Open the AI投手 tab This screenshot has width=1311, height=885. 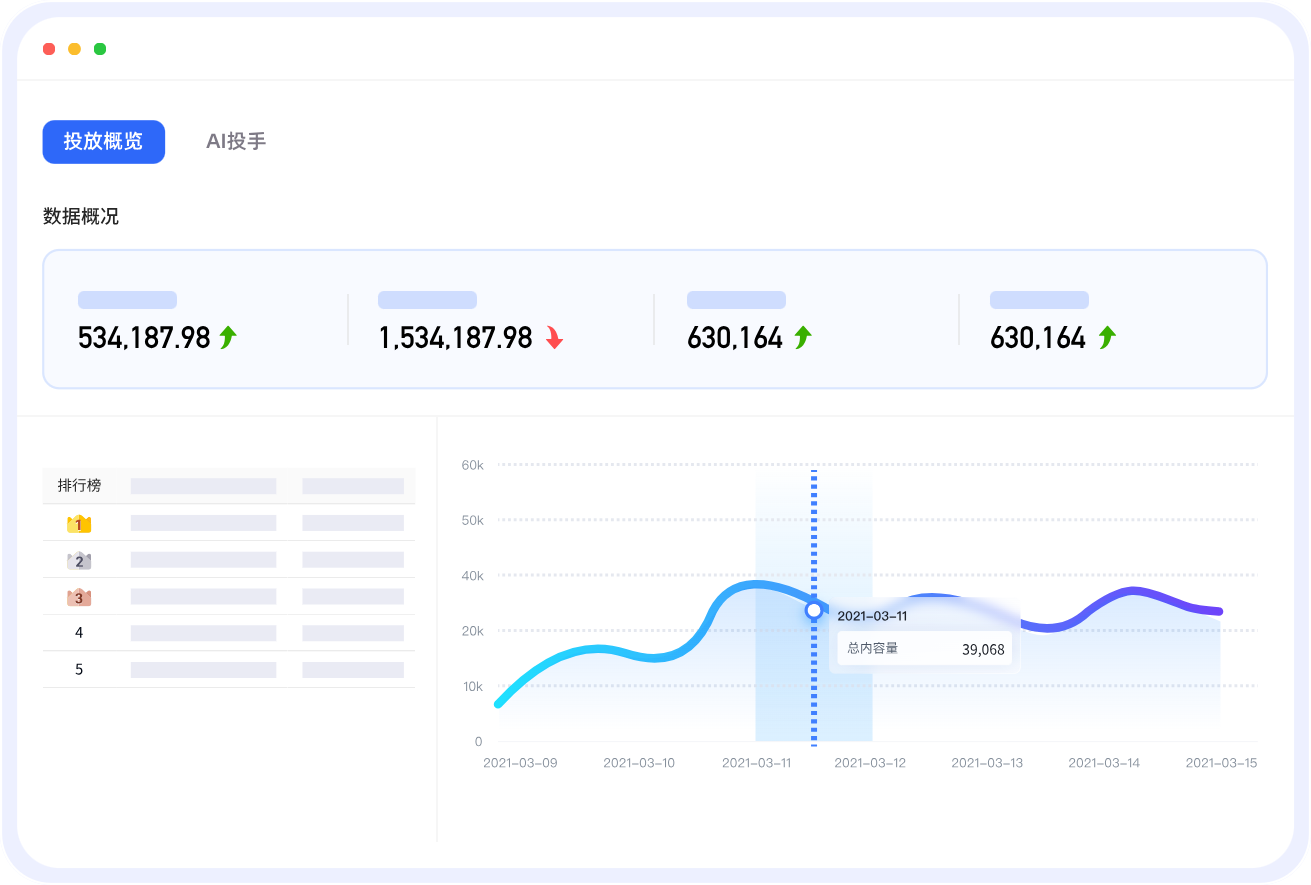(x=236, y=142)
